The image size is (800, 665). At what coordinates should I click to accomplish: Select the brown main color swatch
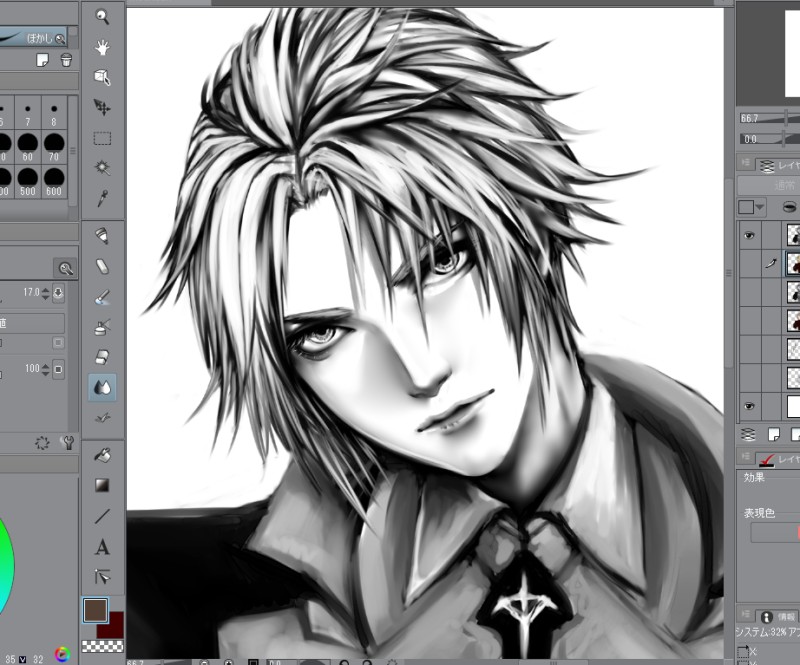95,610
